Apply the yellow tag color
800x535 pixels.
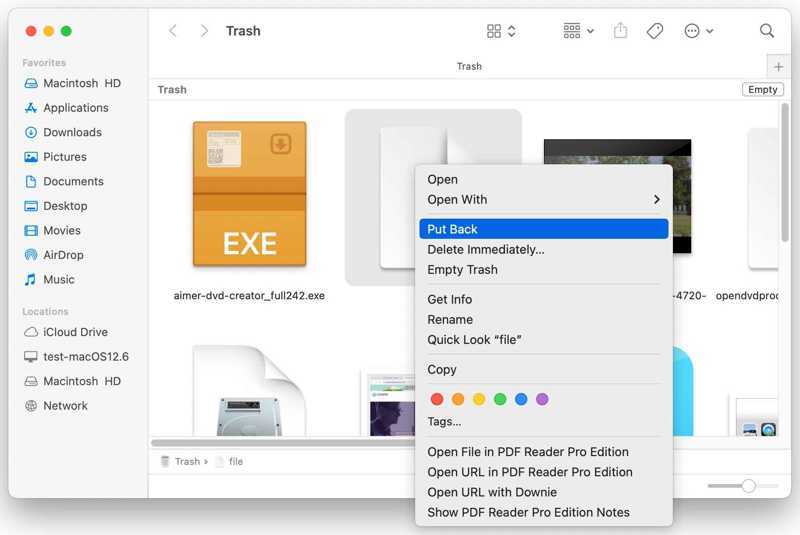coord(479,399)
